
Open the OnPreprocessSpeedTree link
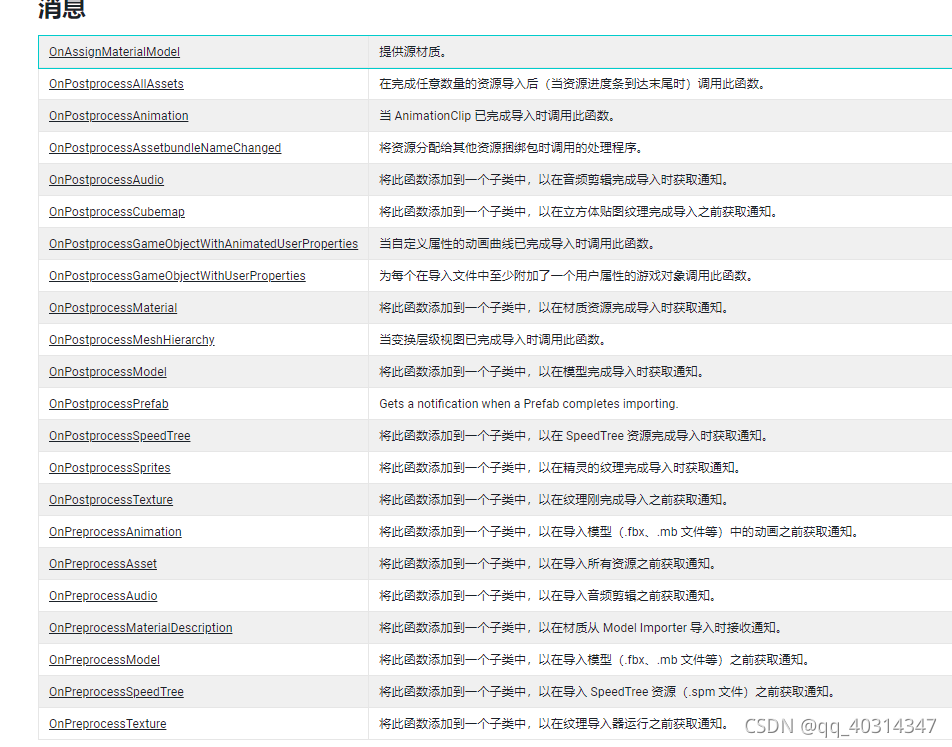click(x=116, y=692)
